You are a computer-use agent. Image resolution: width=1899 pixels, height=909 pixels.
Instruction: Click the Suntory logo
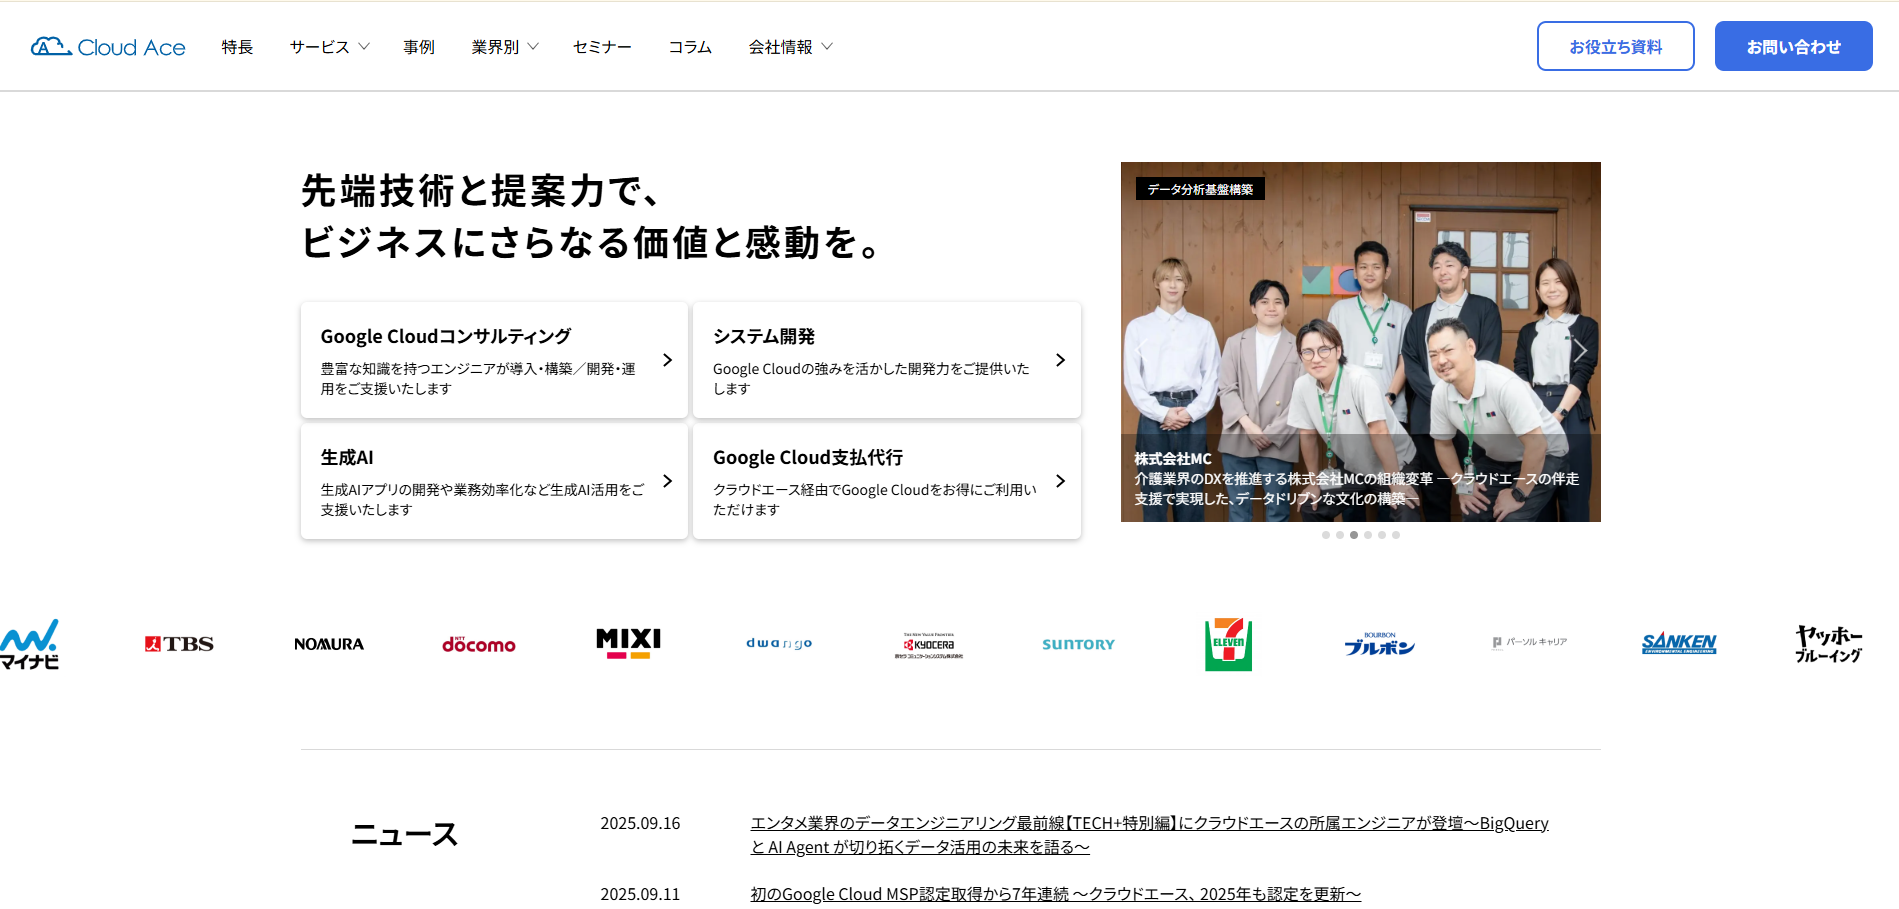1078,644
